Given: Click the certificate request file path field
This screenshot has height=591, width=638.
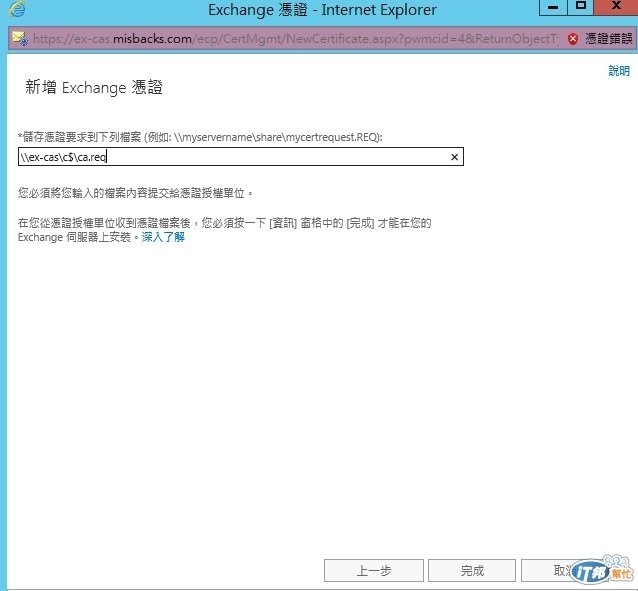Looking at the screenshot, I should [x=240, y=157].
